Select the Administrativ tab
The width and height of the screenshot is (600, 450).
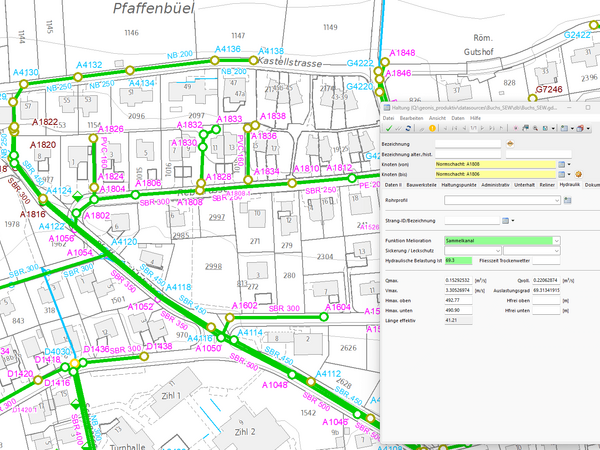coord(495,185)
